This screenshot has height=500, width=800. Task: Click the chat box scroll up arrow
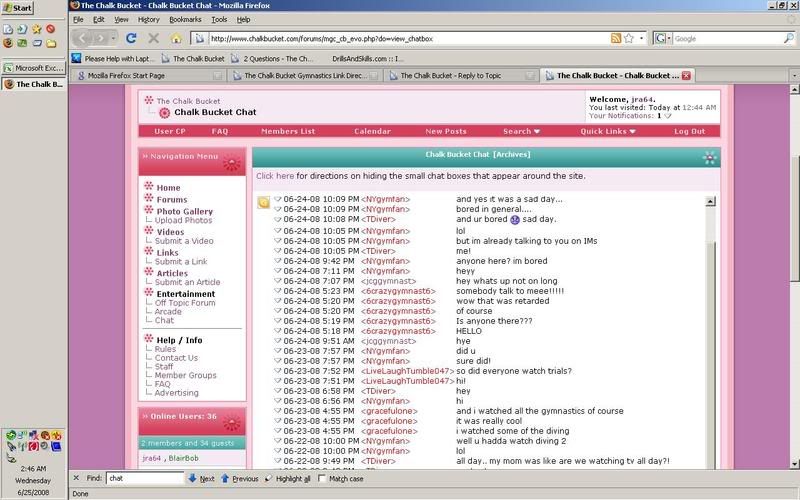pyautogui.click(x=710, y=201)
